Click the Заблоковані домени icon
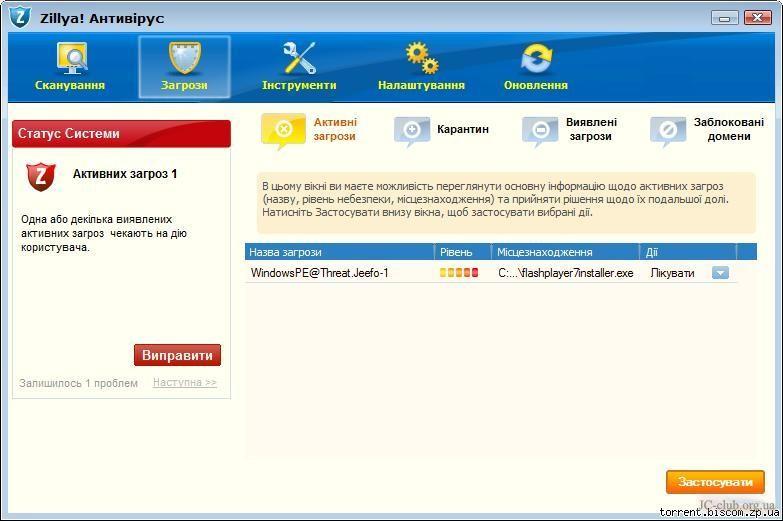Screen dimensions: 783x521 (667, 130)
